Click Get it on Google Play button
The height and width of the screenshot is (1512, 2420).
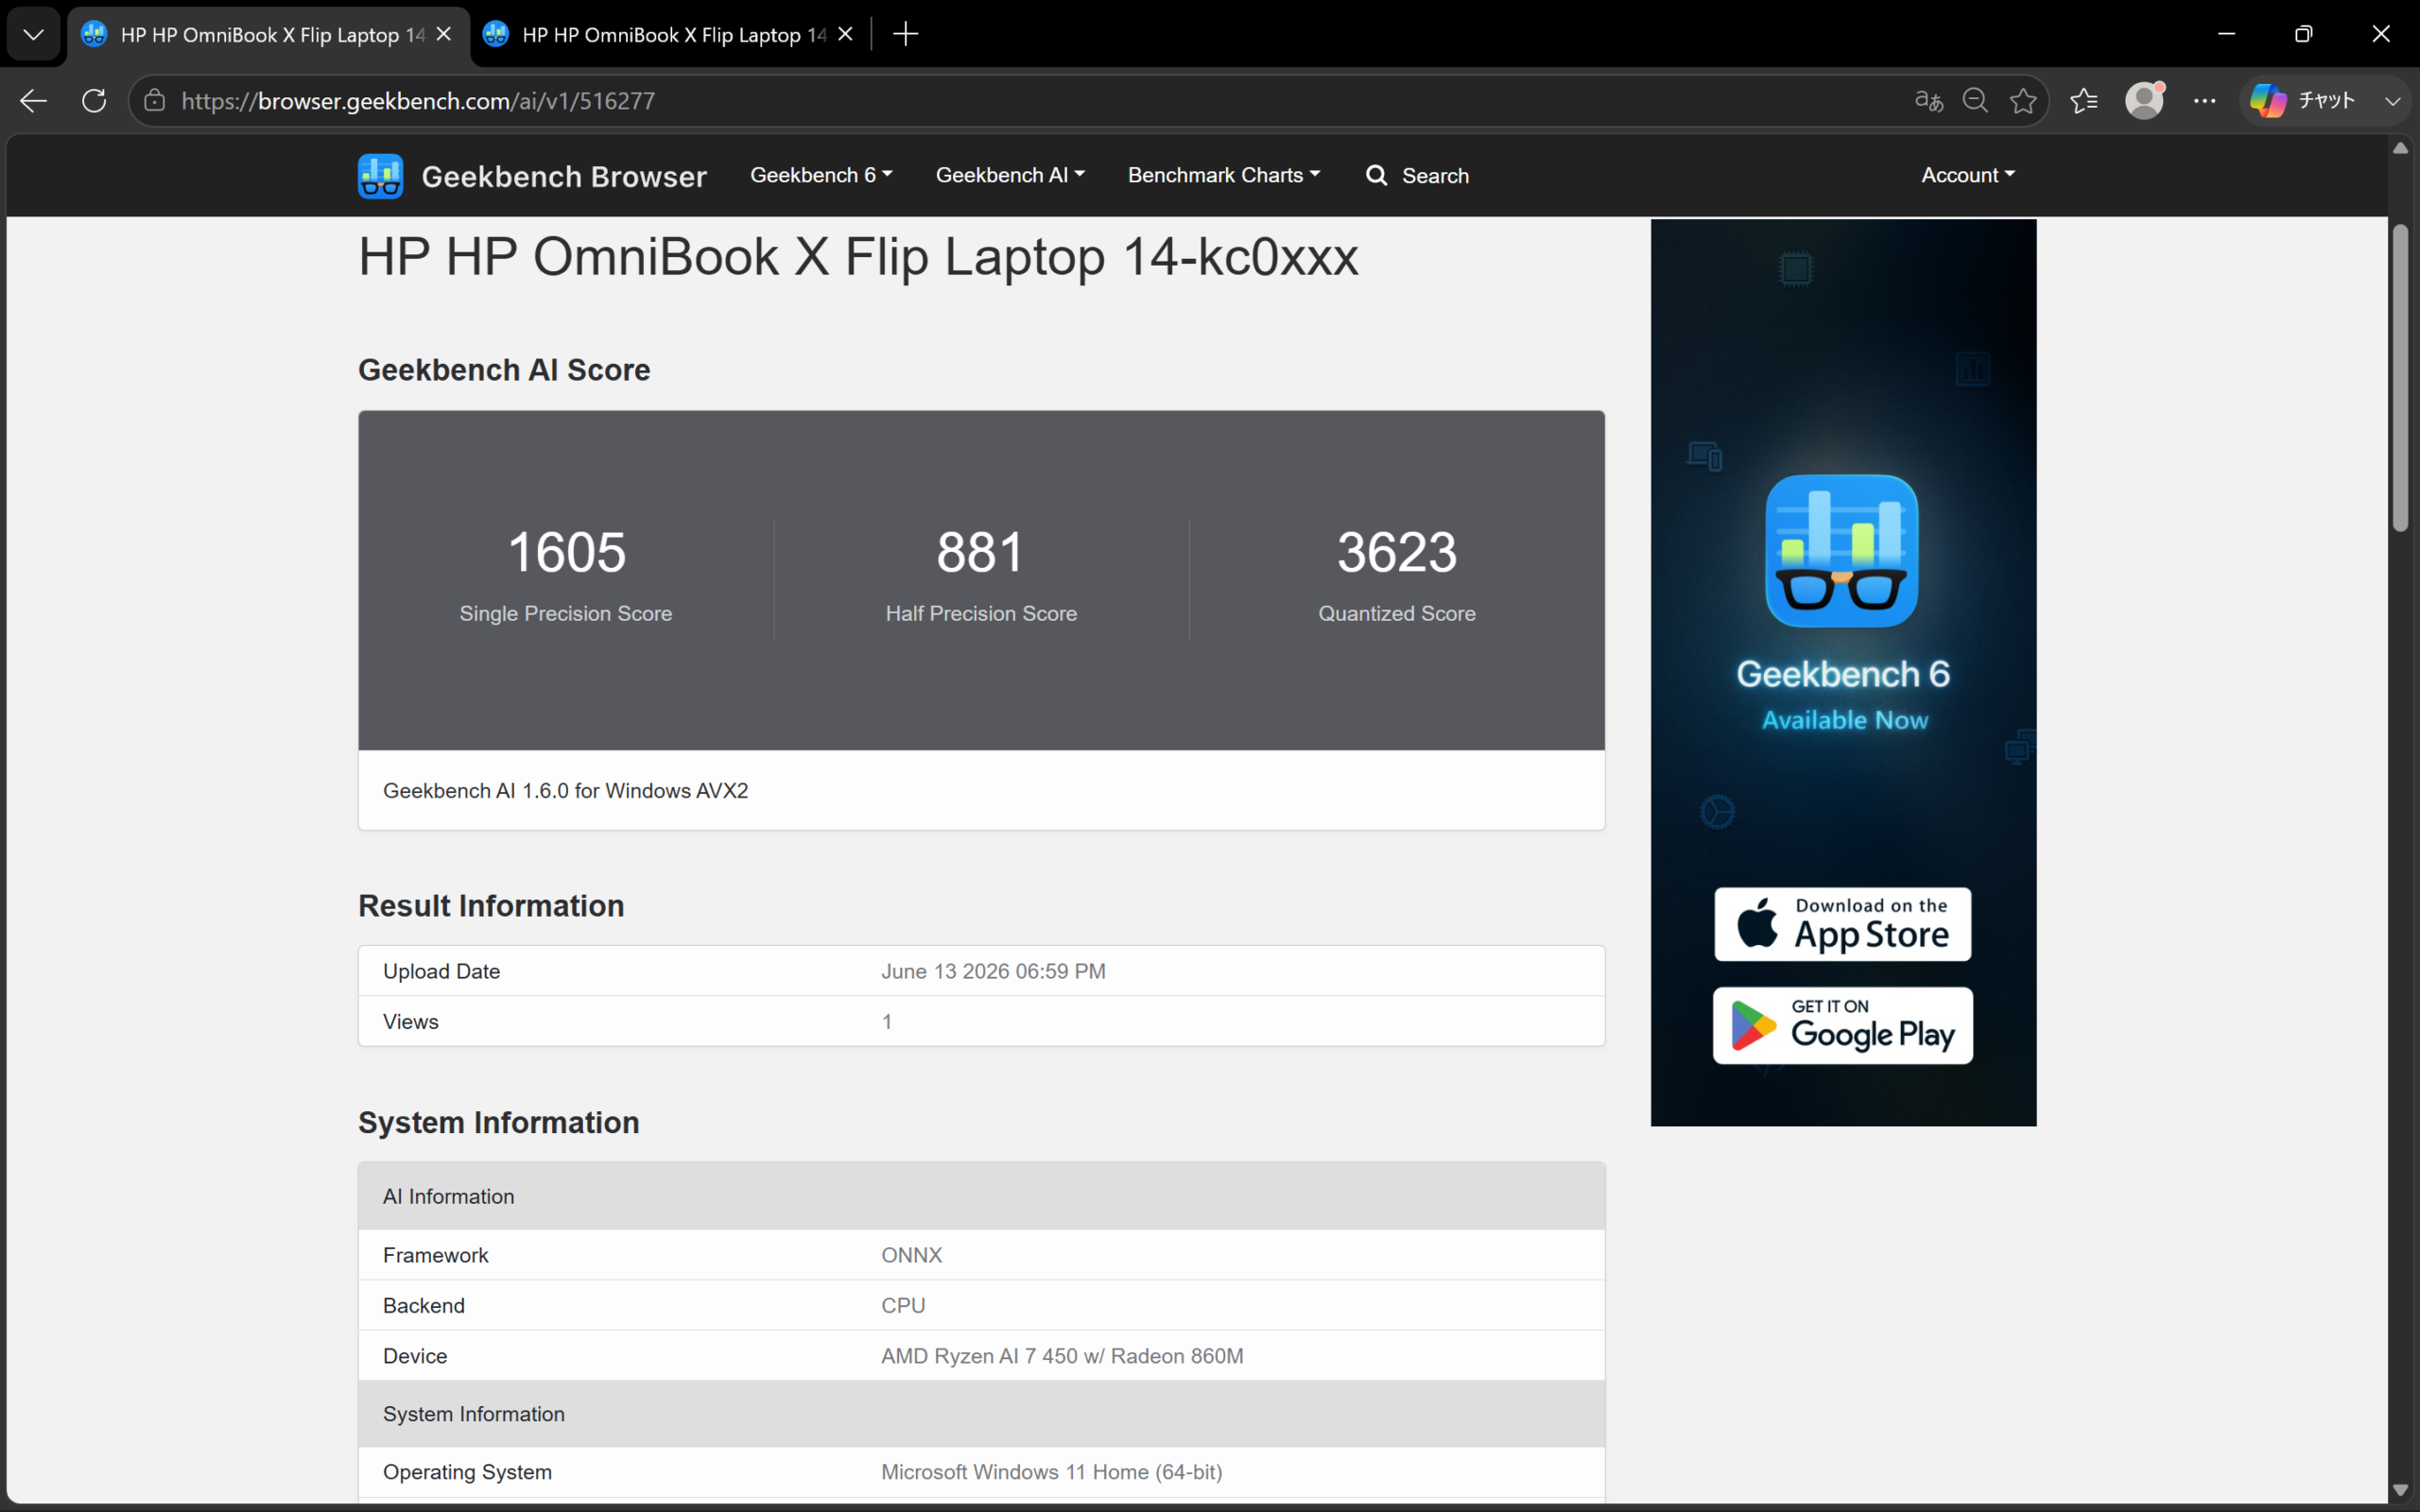tap(1842, 1025)
